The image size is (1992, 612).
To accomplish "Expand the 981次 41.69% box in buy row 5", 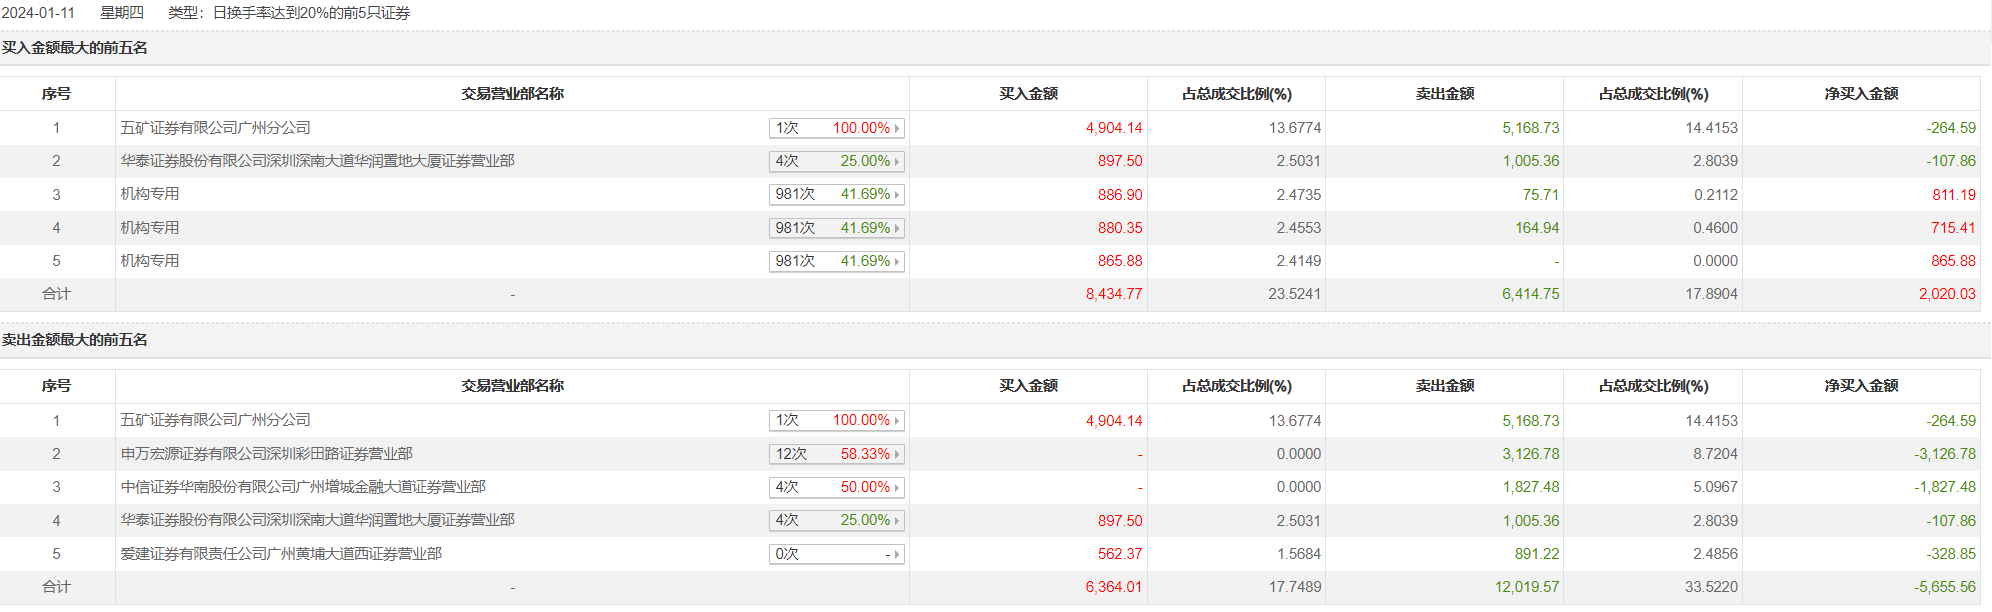I will (x=897, y=262).
